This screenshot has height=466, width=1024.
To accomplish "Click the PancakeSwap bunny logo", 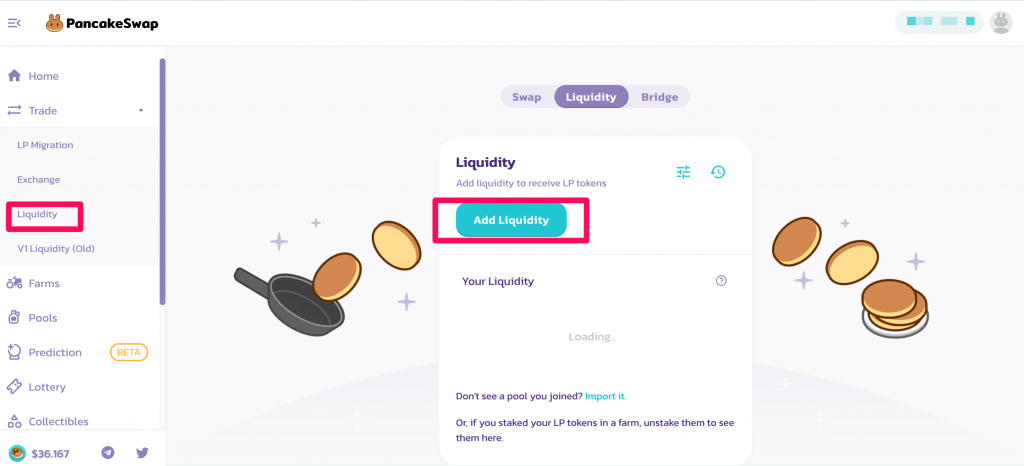I will click(x=54, y=23).
